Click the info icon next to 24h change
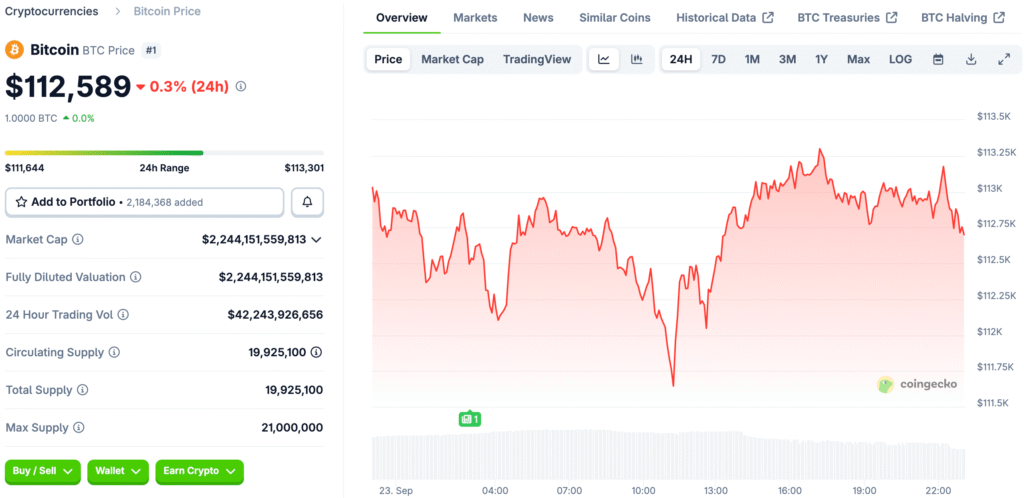The image size is (1024, 498). tap(240, 86)
